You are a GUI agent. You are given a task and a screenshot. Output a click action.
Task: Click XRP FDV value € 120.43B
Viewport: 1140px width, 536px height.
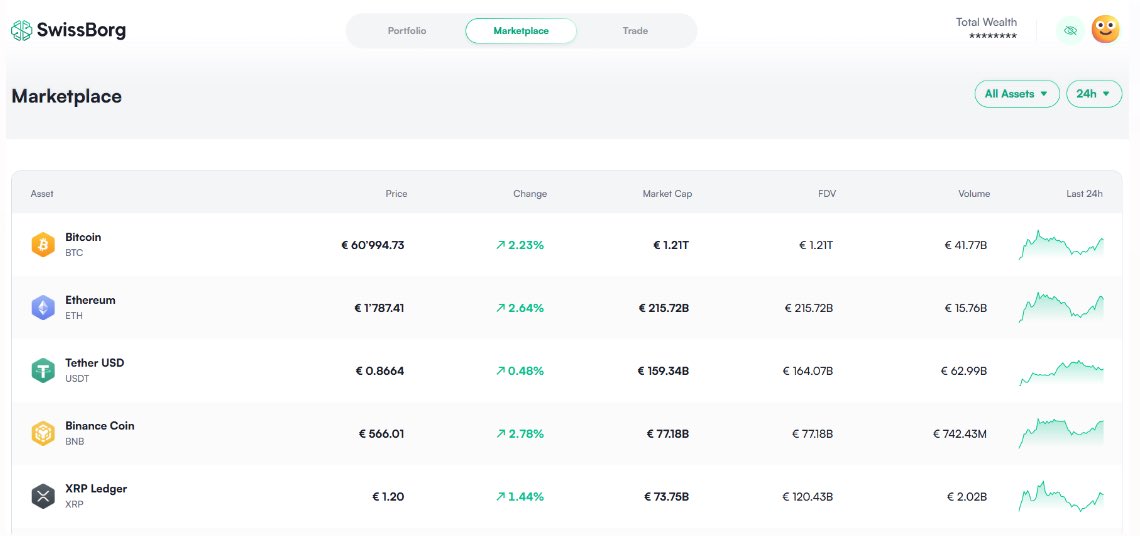point(808,497)
